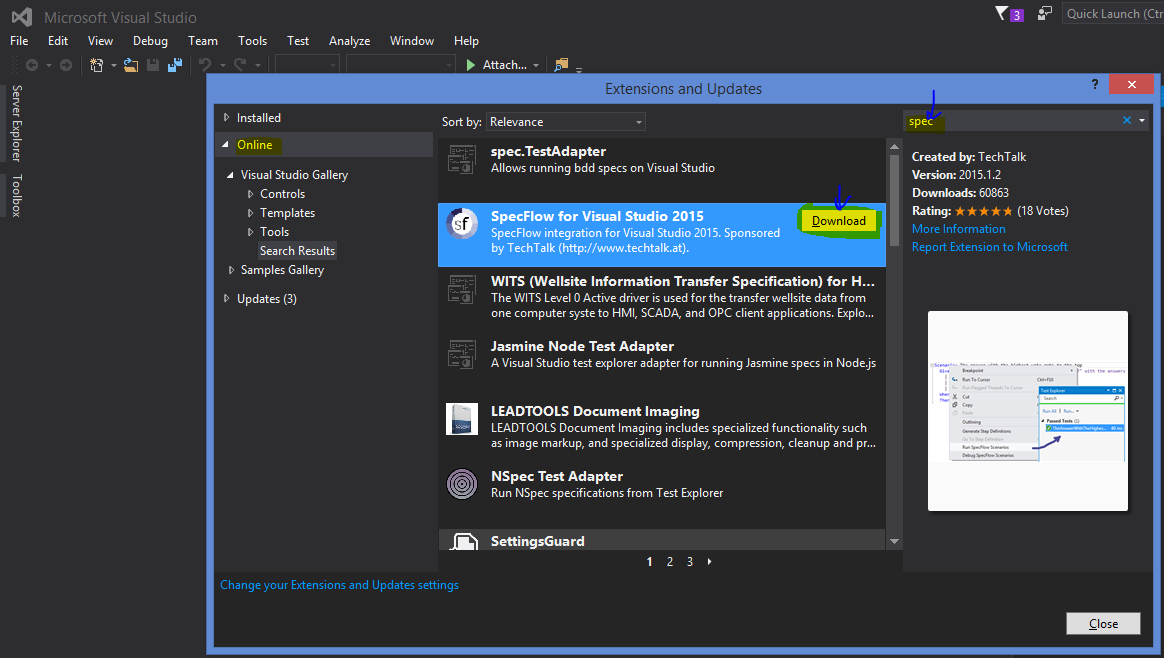Click the Help question mark in the dialog titlebar
1164x658 pixels.
click(x=1094, y=85)
